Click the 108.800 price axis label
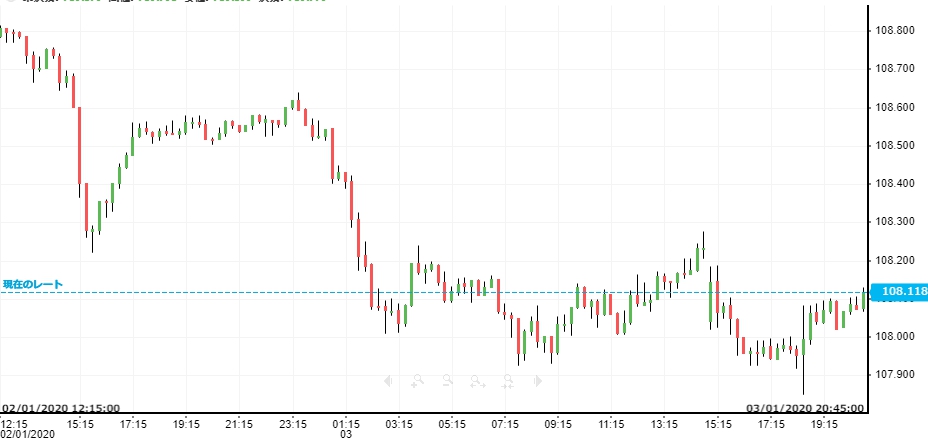The height and width of the screenshot is (446, 928). [x=894, y=31]
